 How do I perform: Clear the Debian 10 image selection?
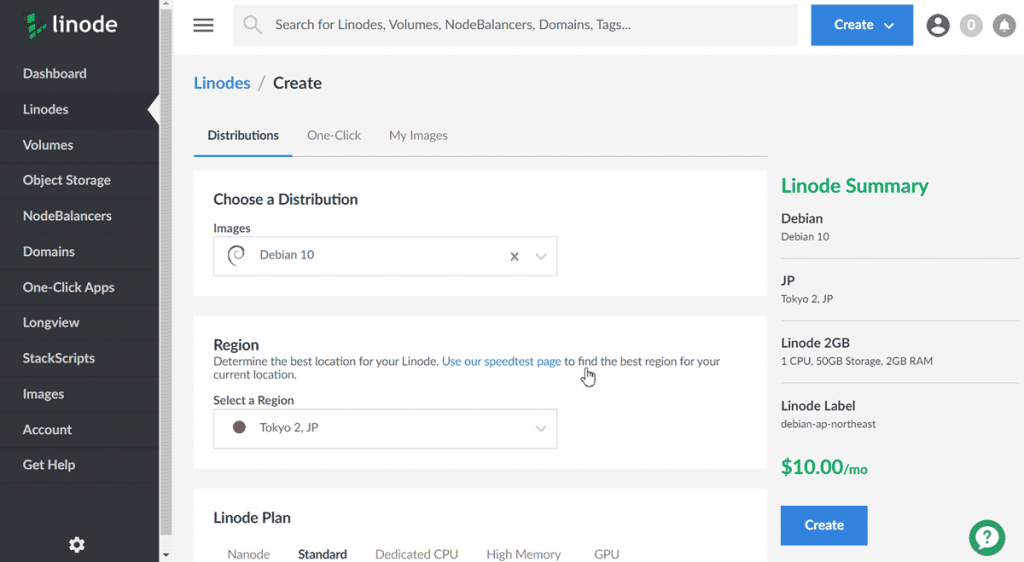pos(514,256)
